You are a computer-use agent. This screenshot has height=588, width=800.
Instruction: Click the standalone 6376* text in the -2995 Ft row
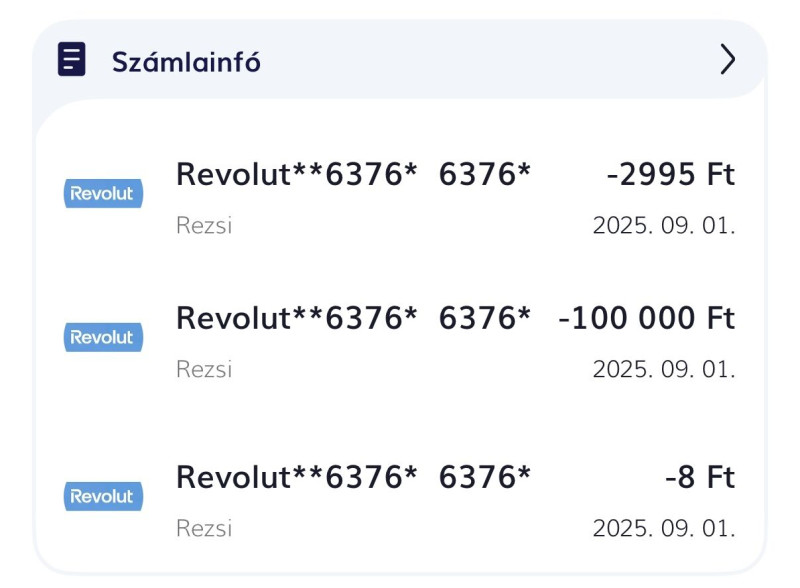coord(485,174)
